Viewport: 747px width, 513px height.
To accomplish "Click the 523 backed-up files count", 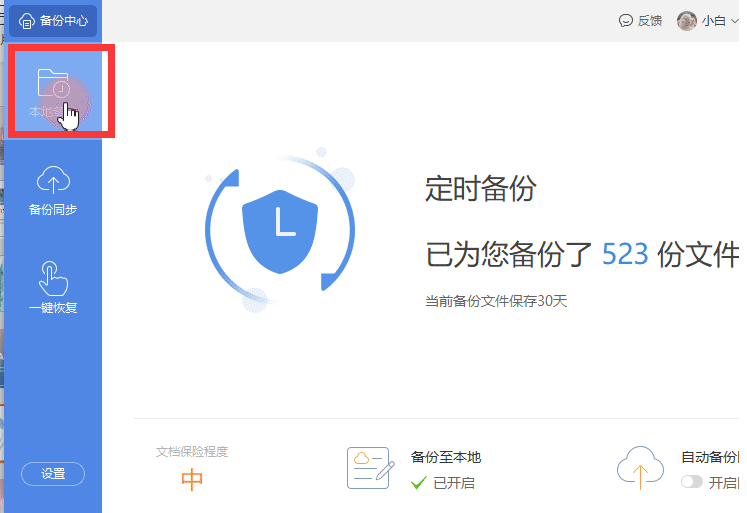I will click(625, 254).
